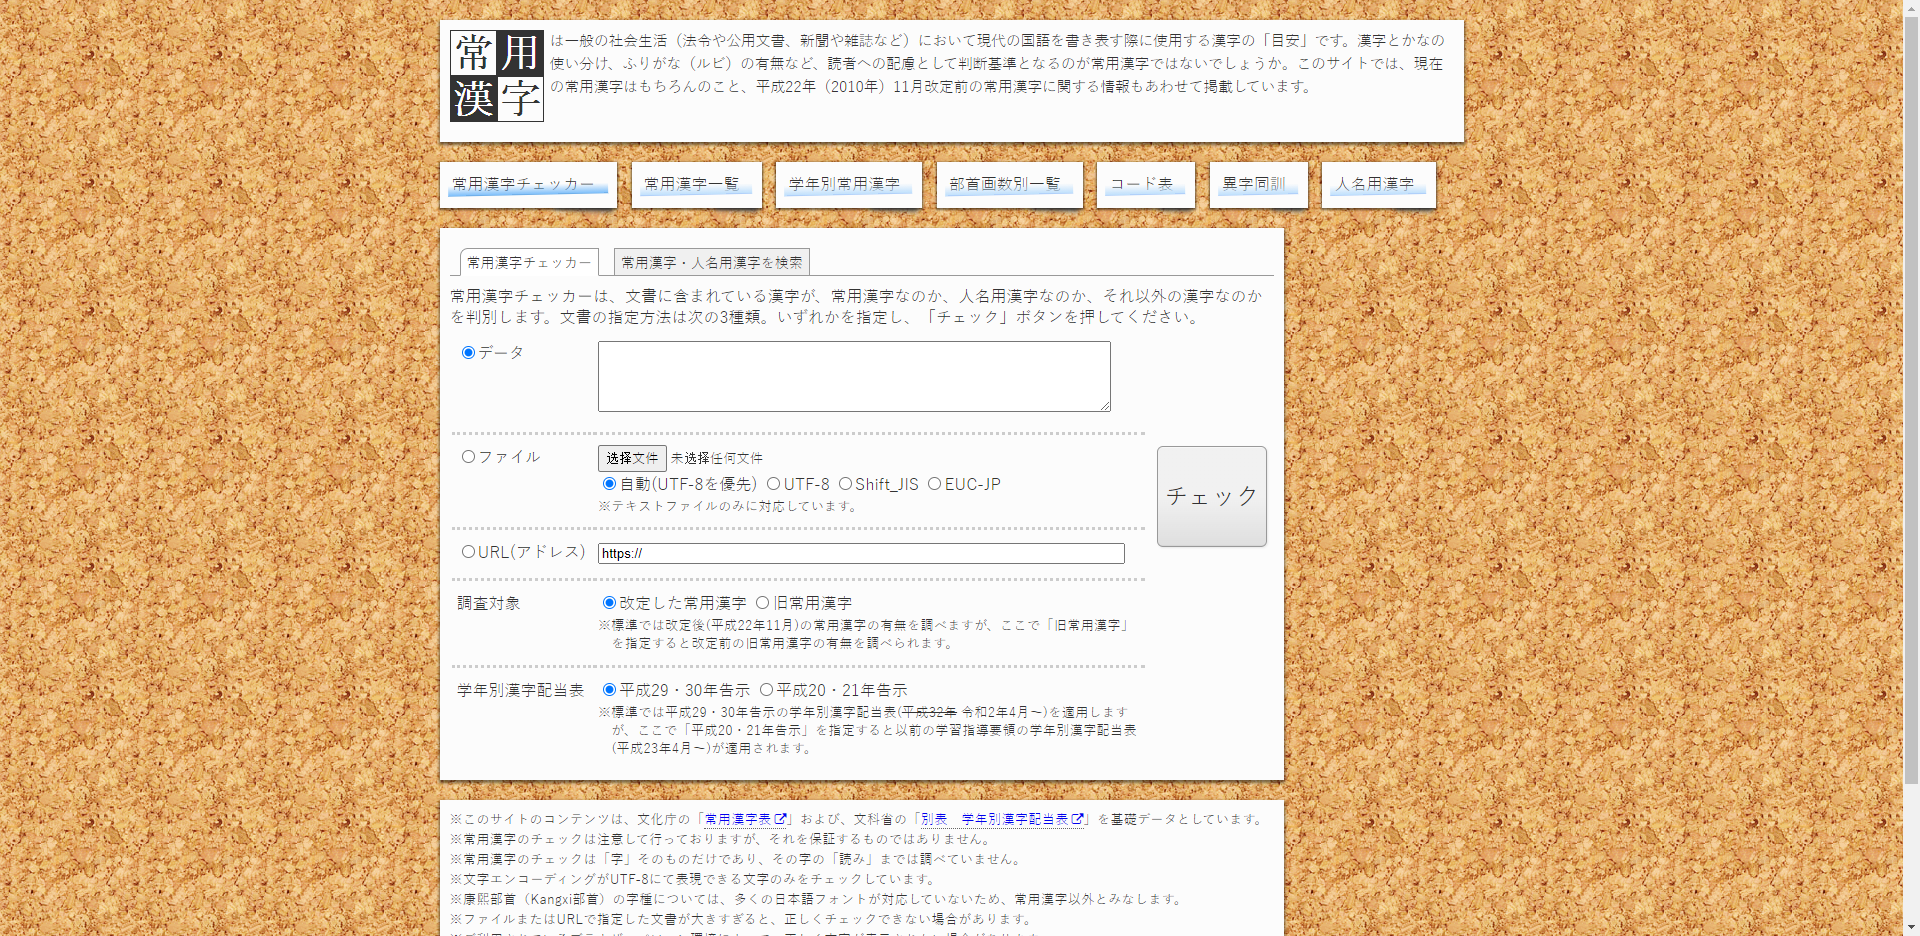Select the ファイル radio button
1920x936 pixels.
[x=468, y=457]
